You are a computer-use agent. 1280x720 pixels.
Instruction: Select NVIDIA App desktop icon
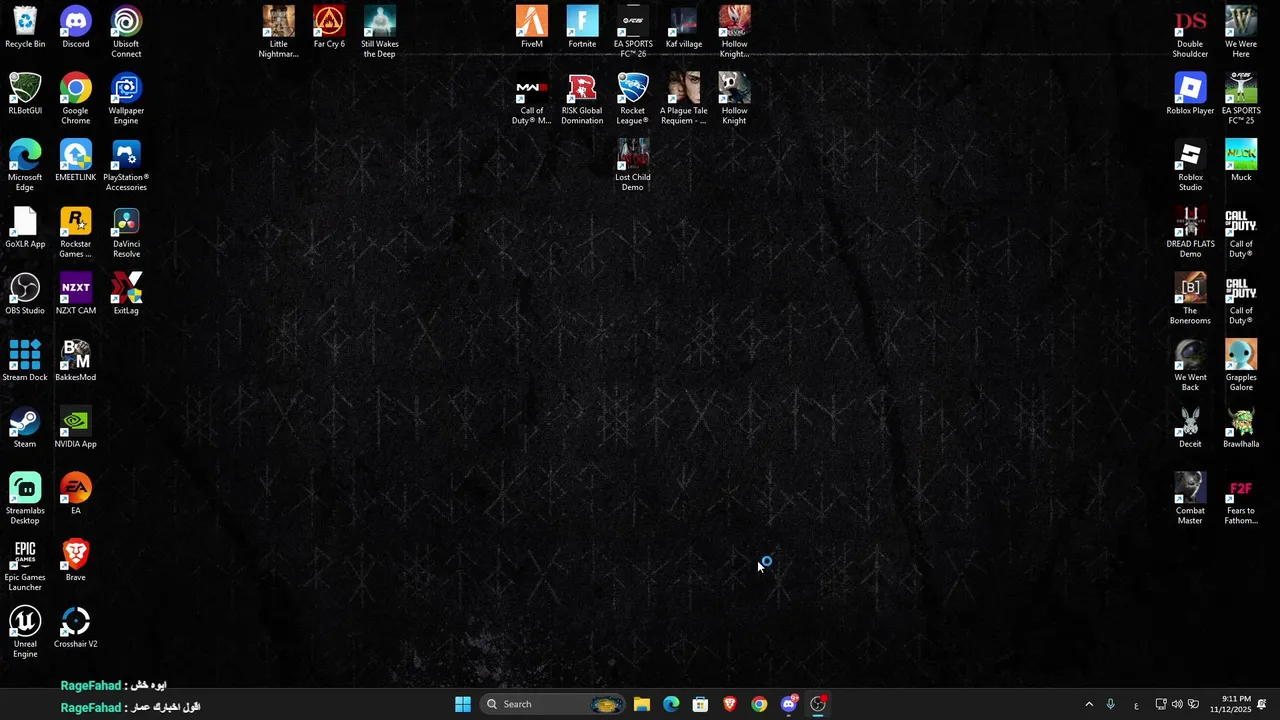pyautogui.click(x=76, y=428)
